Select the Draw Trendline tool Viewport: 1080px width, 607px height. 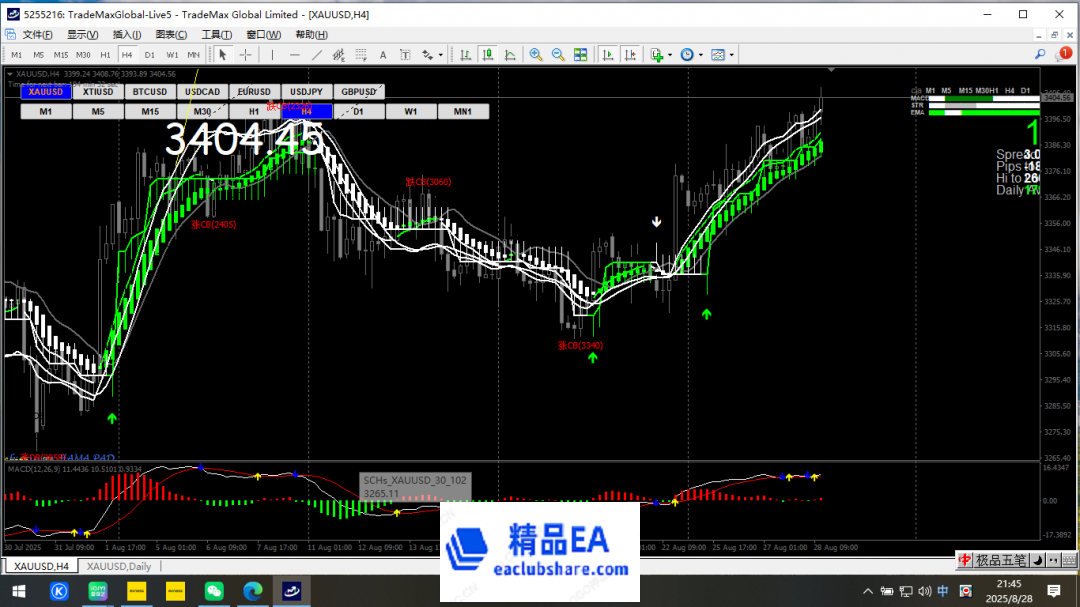(315, 54)
